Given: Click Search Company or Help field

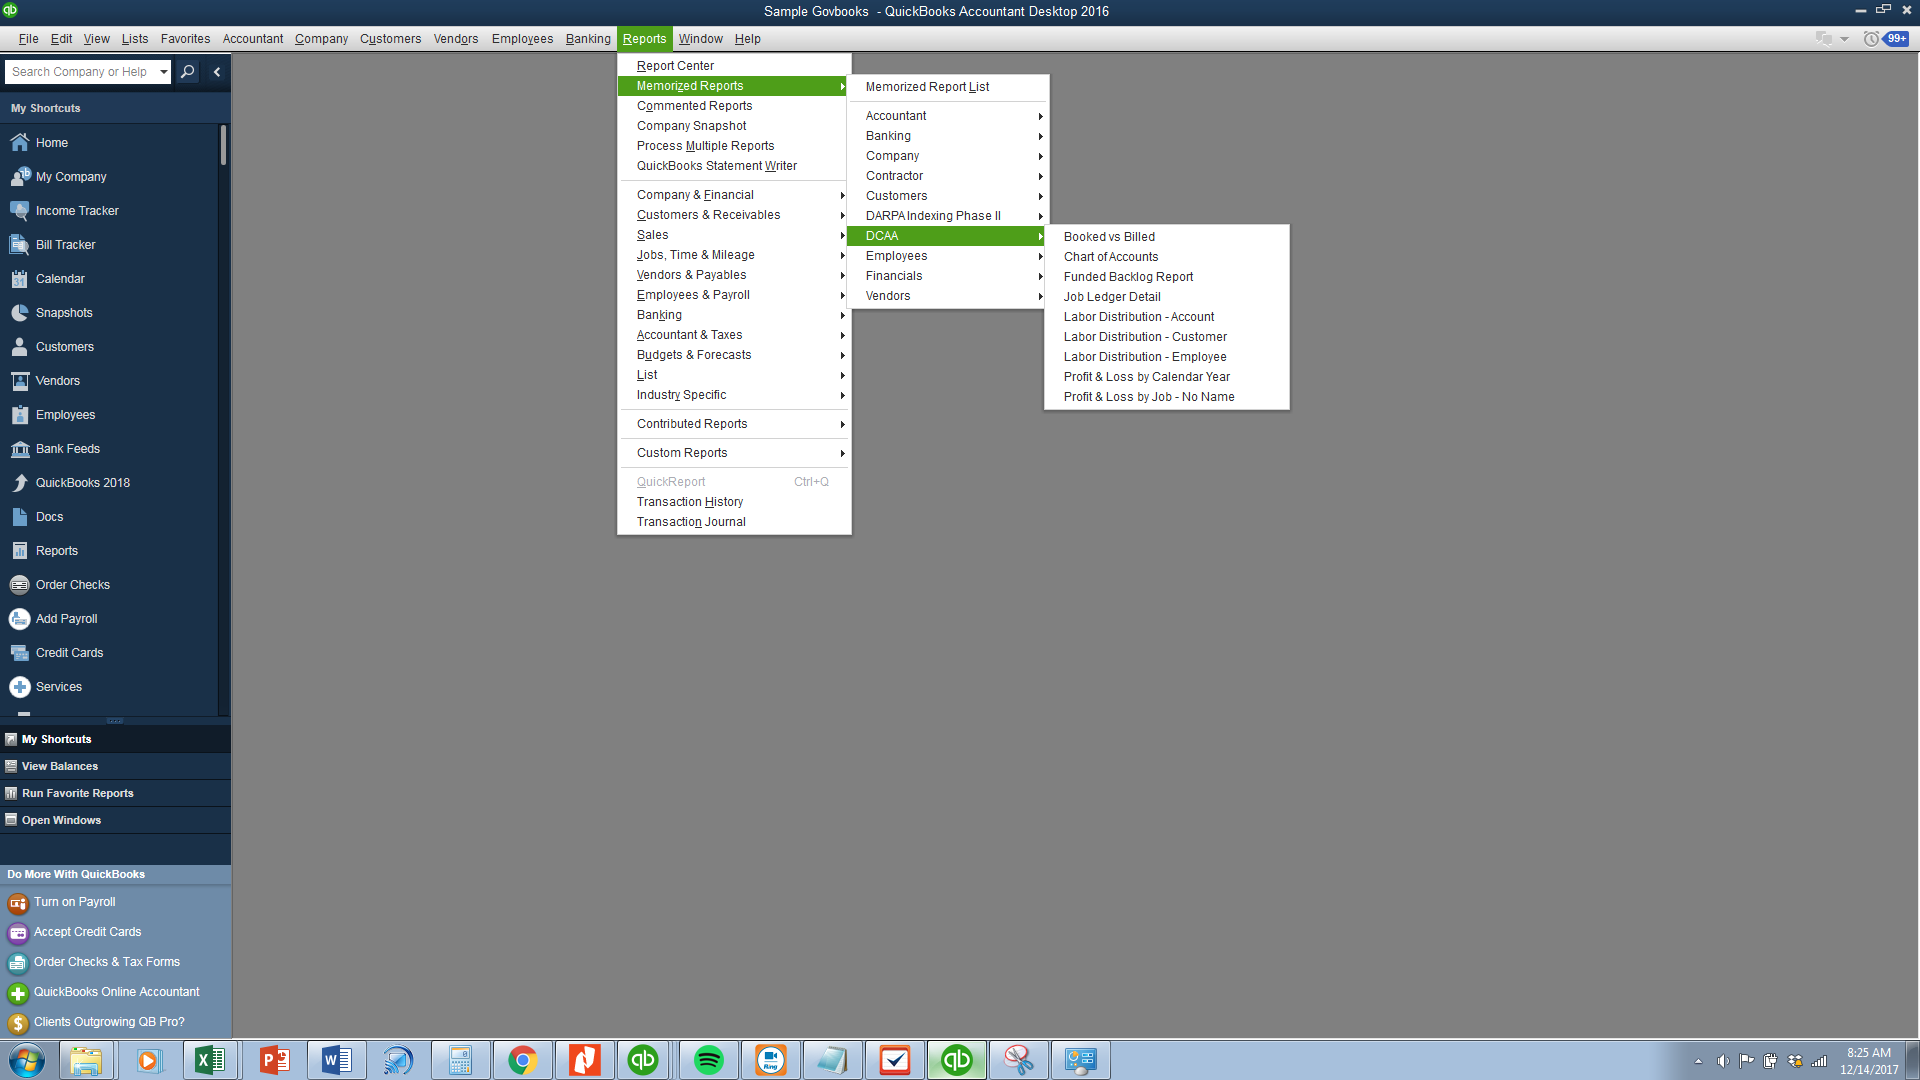Looking at the screenshot, I should pos(80,72).
